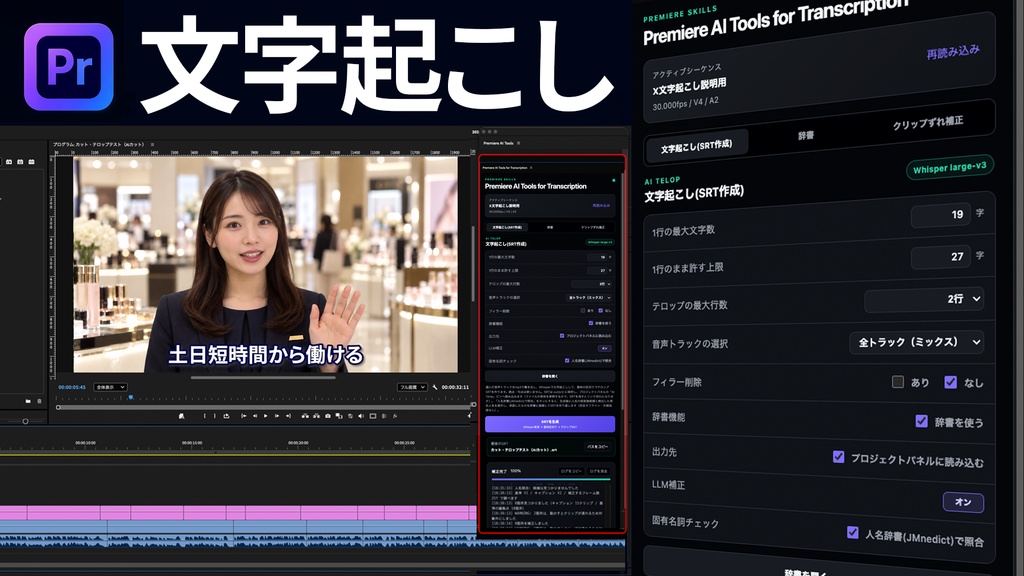This screenshot has width=1024, height=576.
Task: Select small panel's 辞書 tab
Action: coord(550,227)
